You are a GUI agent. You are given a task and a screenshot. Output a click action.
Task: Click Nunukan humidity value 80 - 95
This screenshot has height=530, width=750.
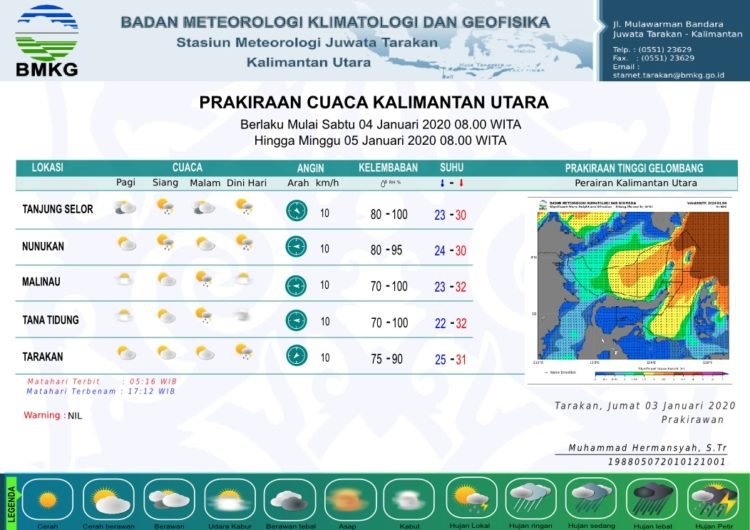pos(386,250)
